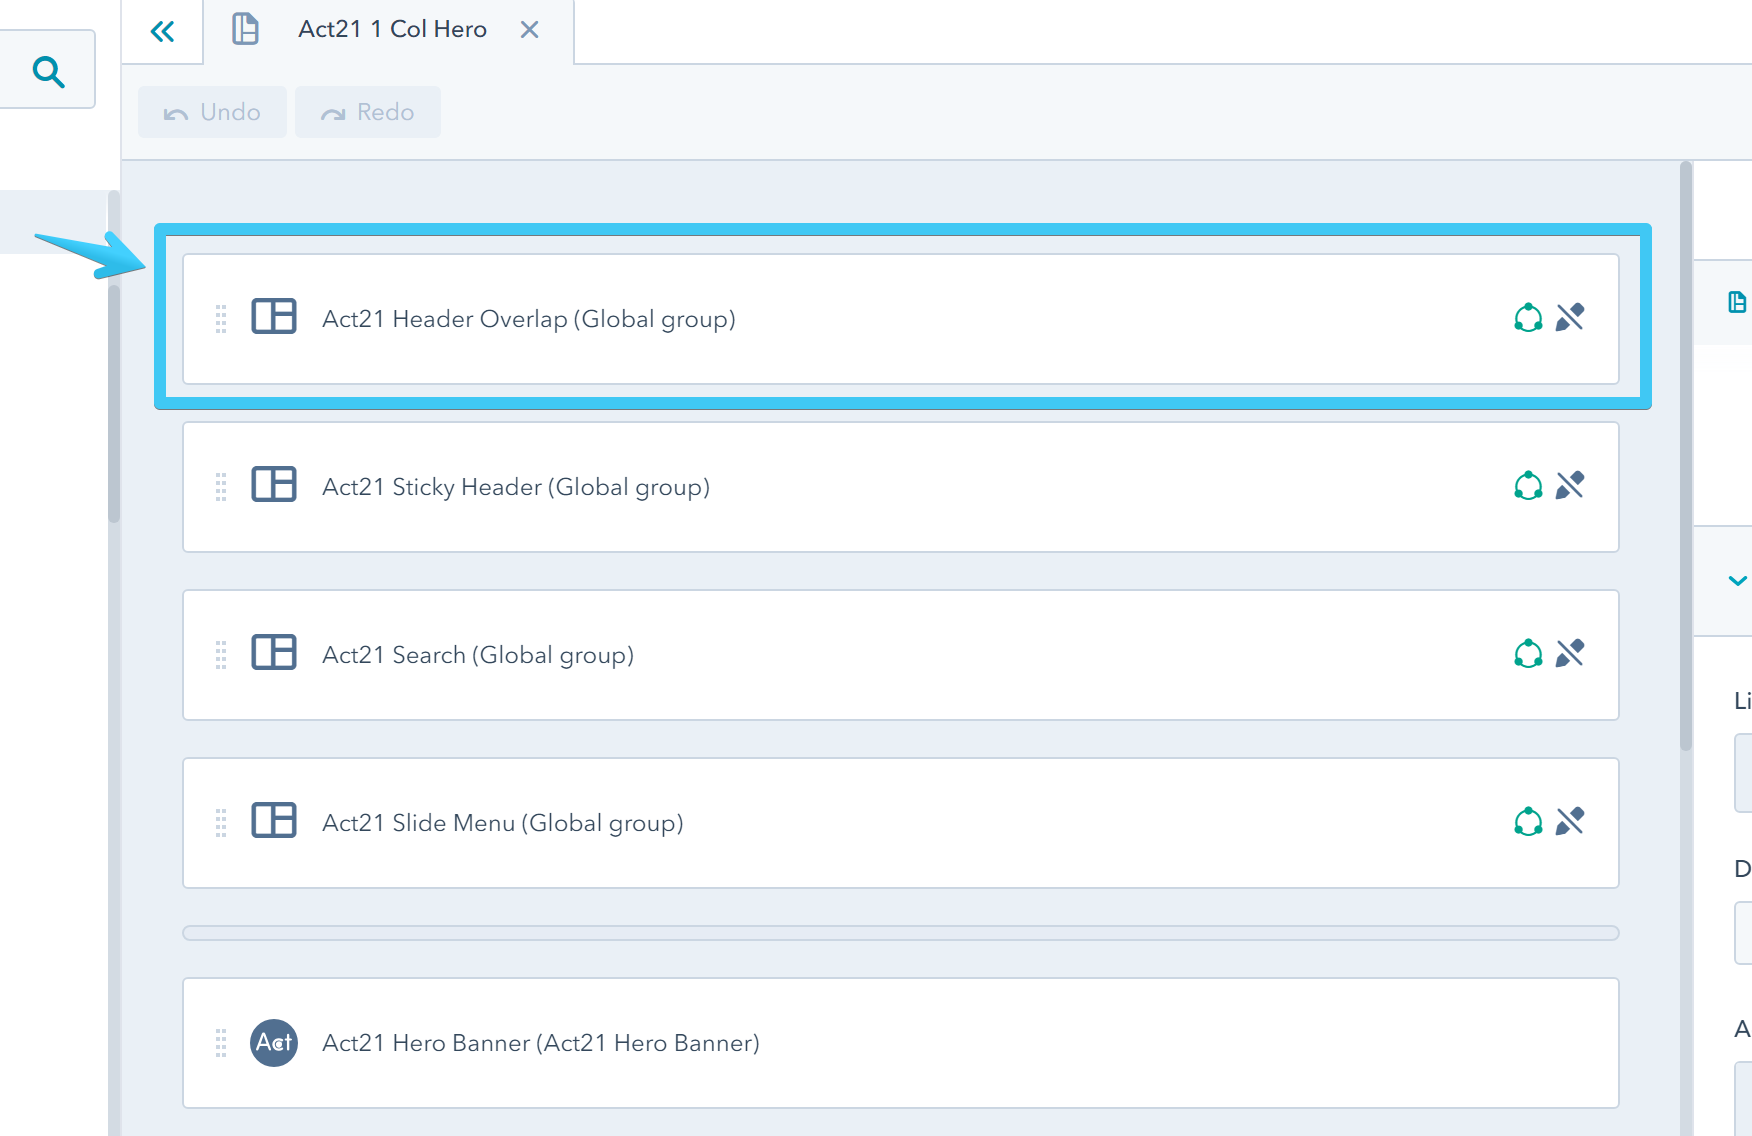Image resolution: width=1752 pixels, height=1136 pixels.
Task: Click the Redo button
Action: click(367, 112)
